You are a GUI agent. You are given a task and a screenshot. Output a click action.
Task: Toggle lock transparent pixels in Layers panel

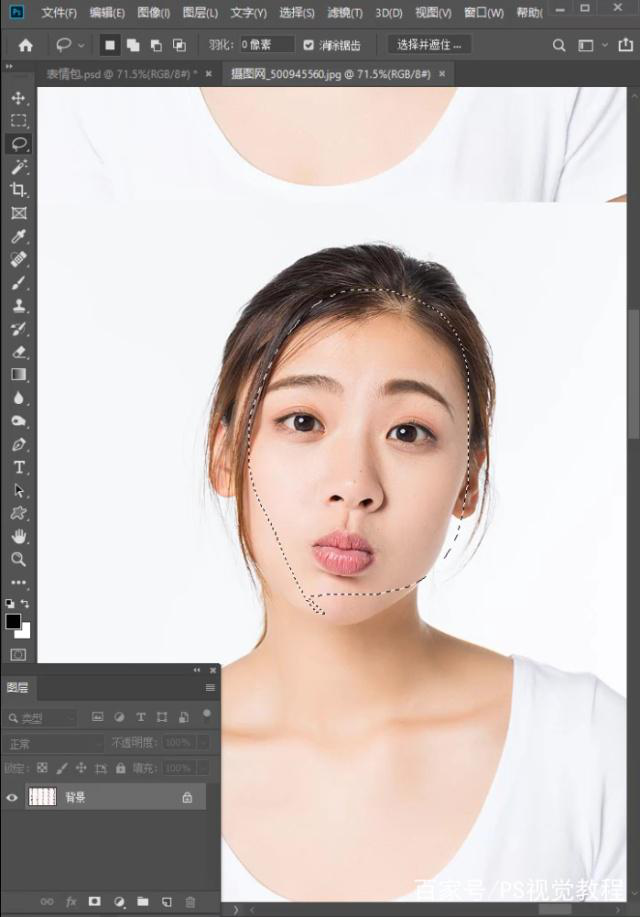tap(42, 767)
